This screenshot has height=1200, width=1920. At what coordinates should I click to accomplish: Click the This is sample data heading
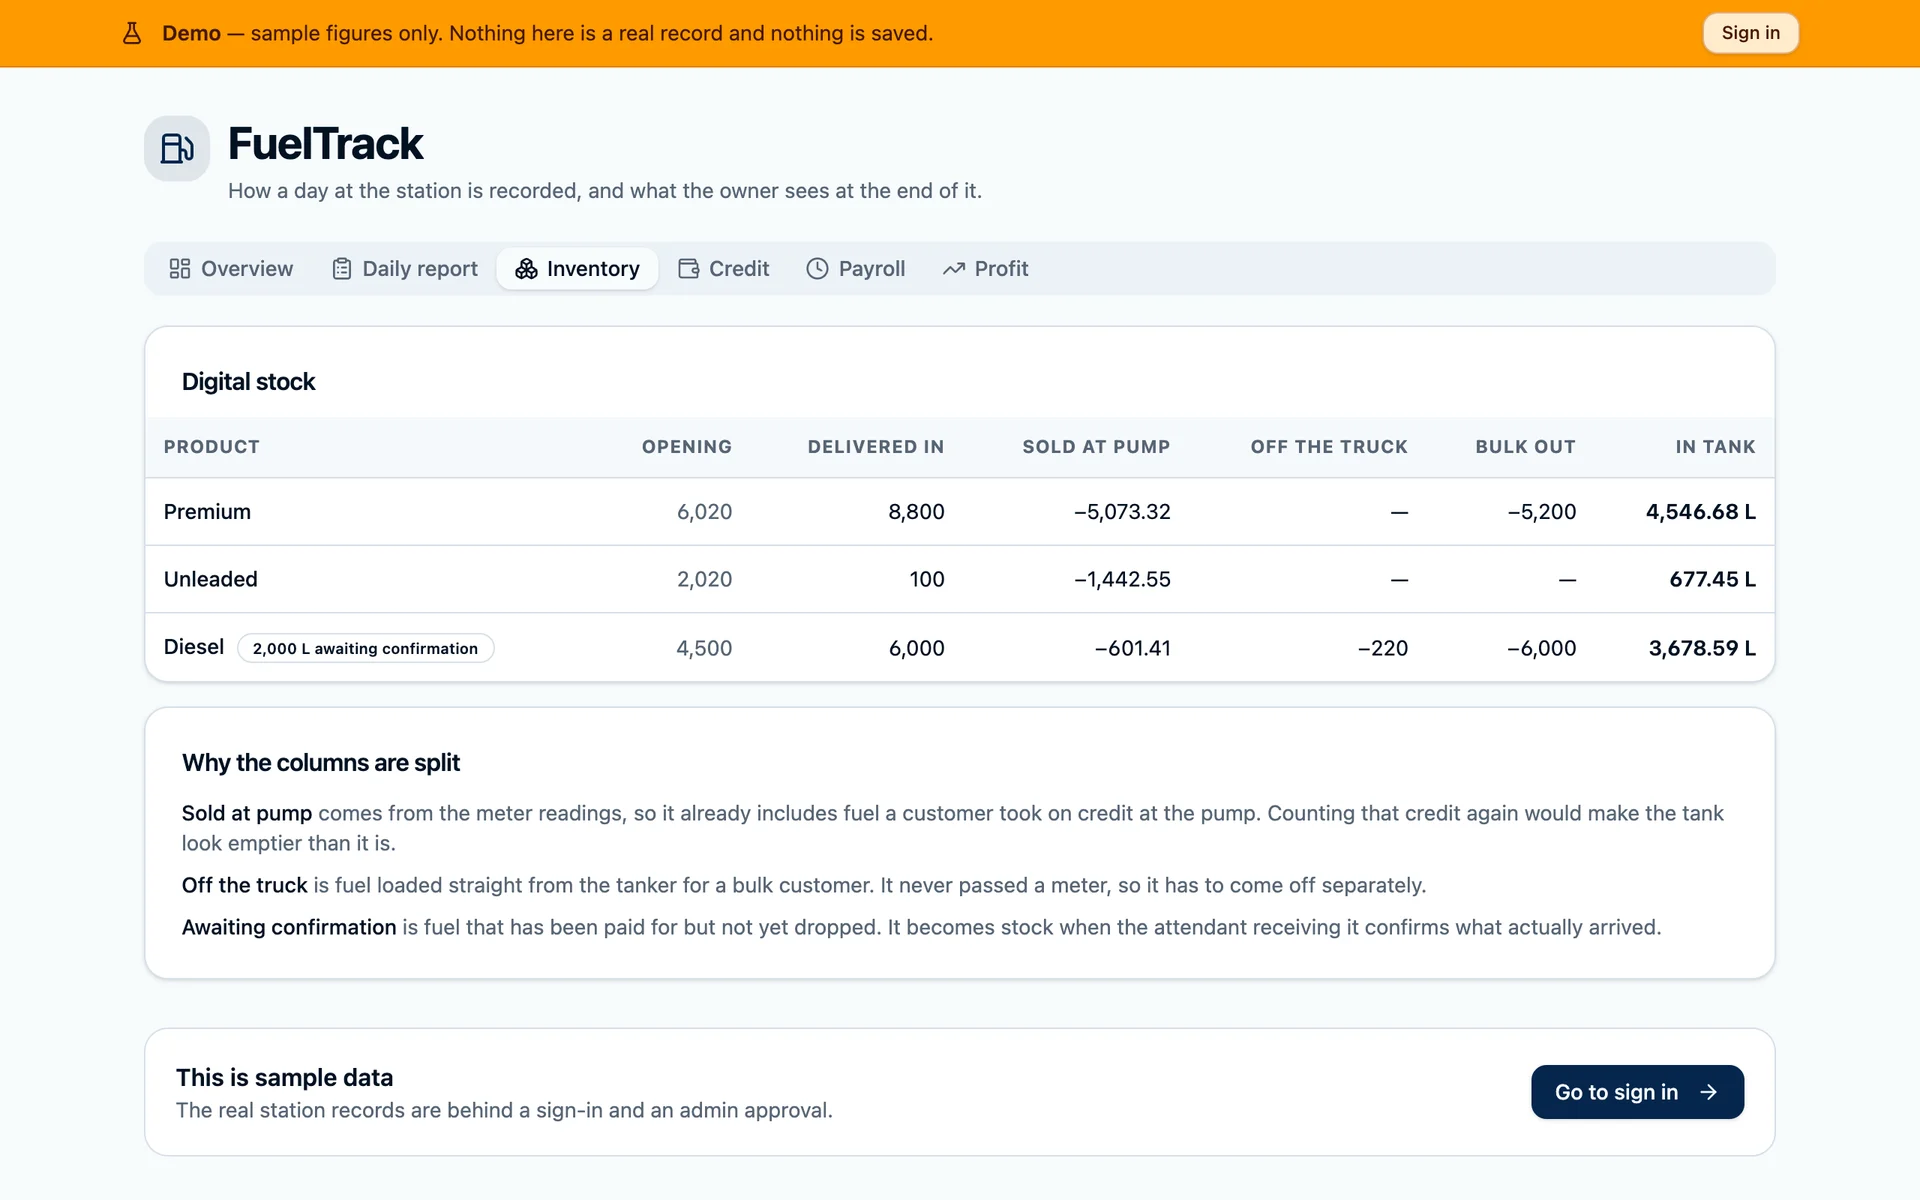point(285,1078)
